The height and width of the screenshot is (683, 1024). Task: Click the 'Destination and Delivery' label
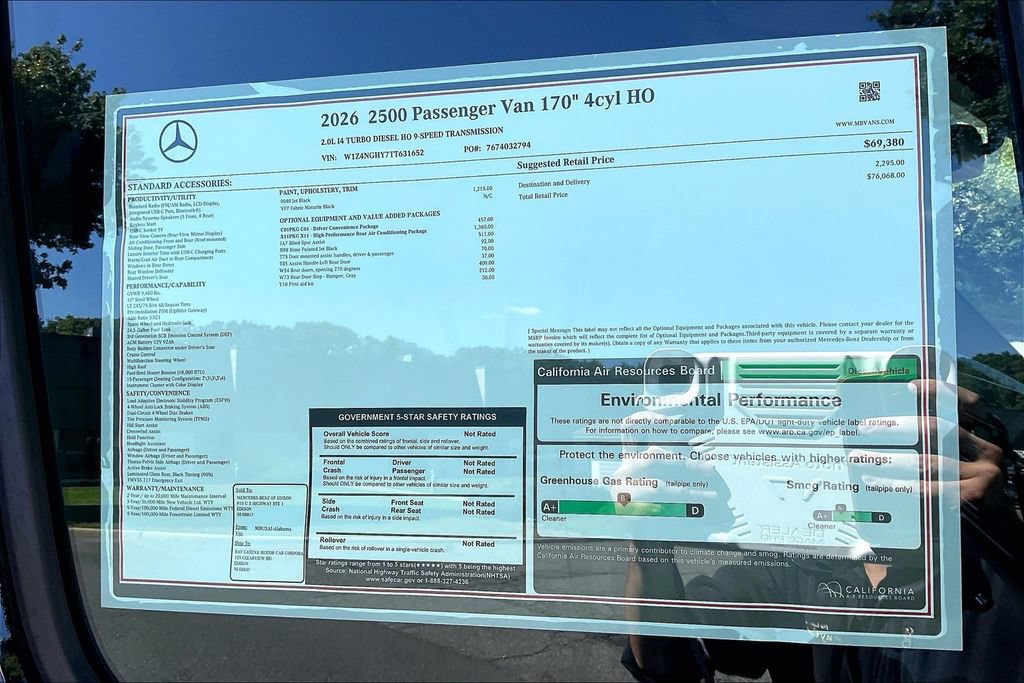(x=554, y=183)
